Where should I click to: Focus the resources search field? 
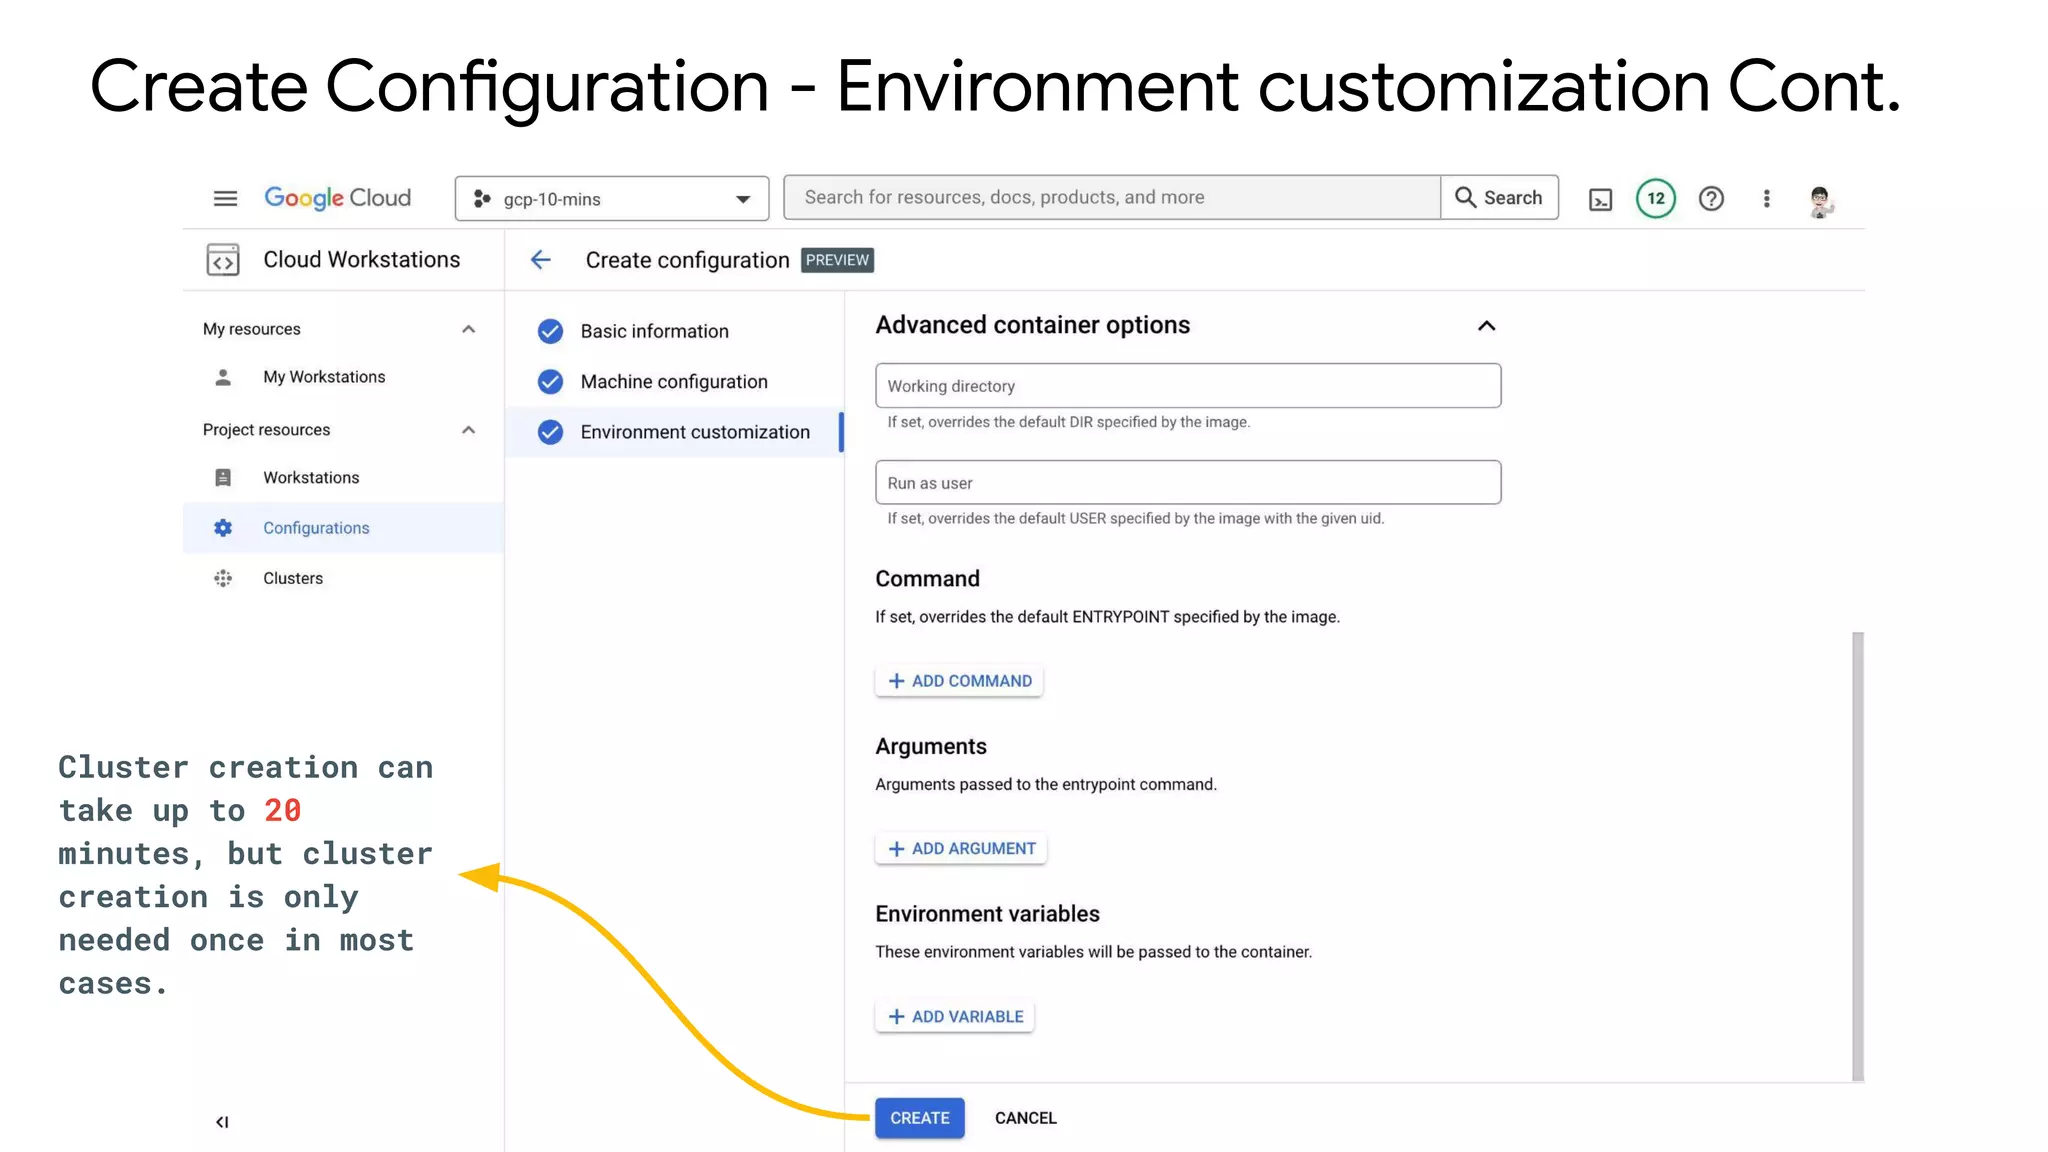point(1112,197)
